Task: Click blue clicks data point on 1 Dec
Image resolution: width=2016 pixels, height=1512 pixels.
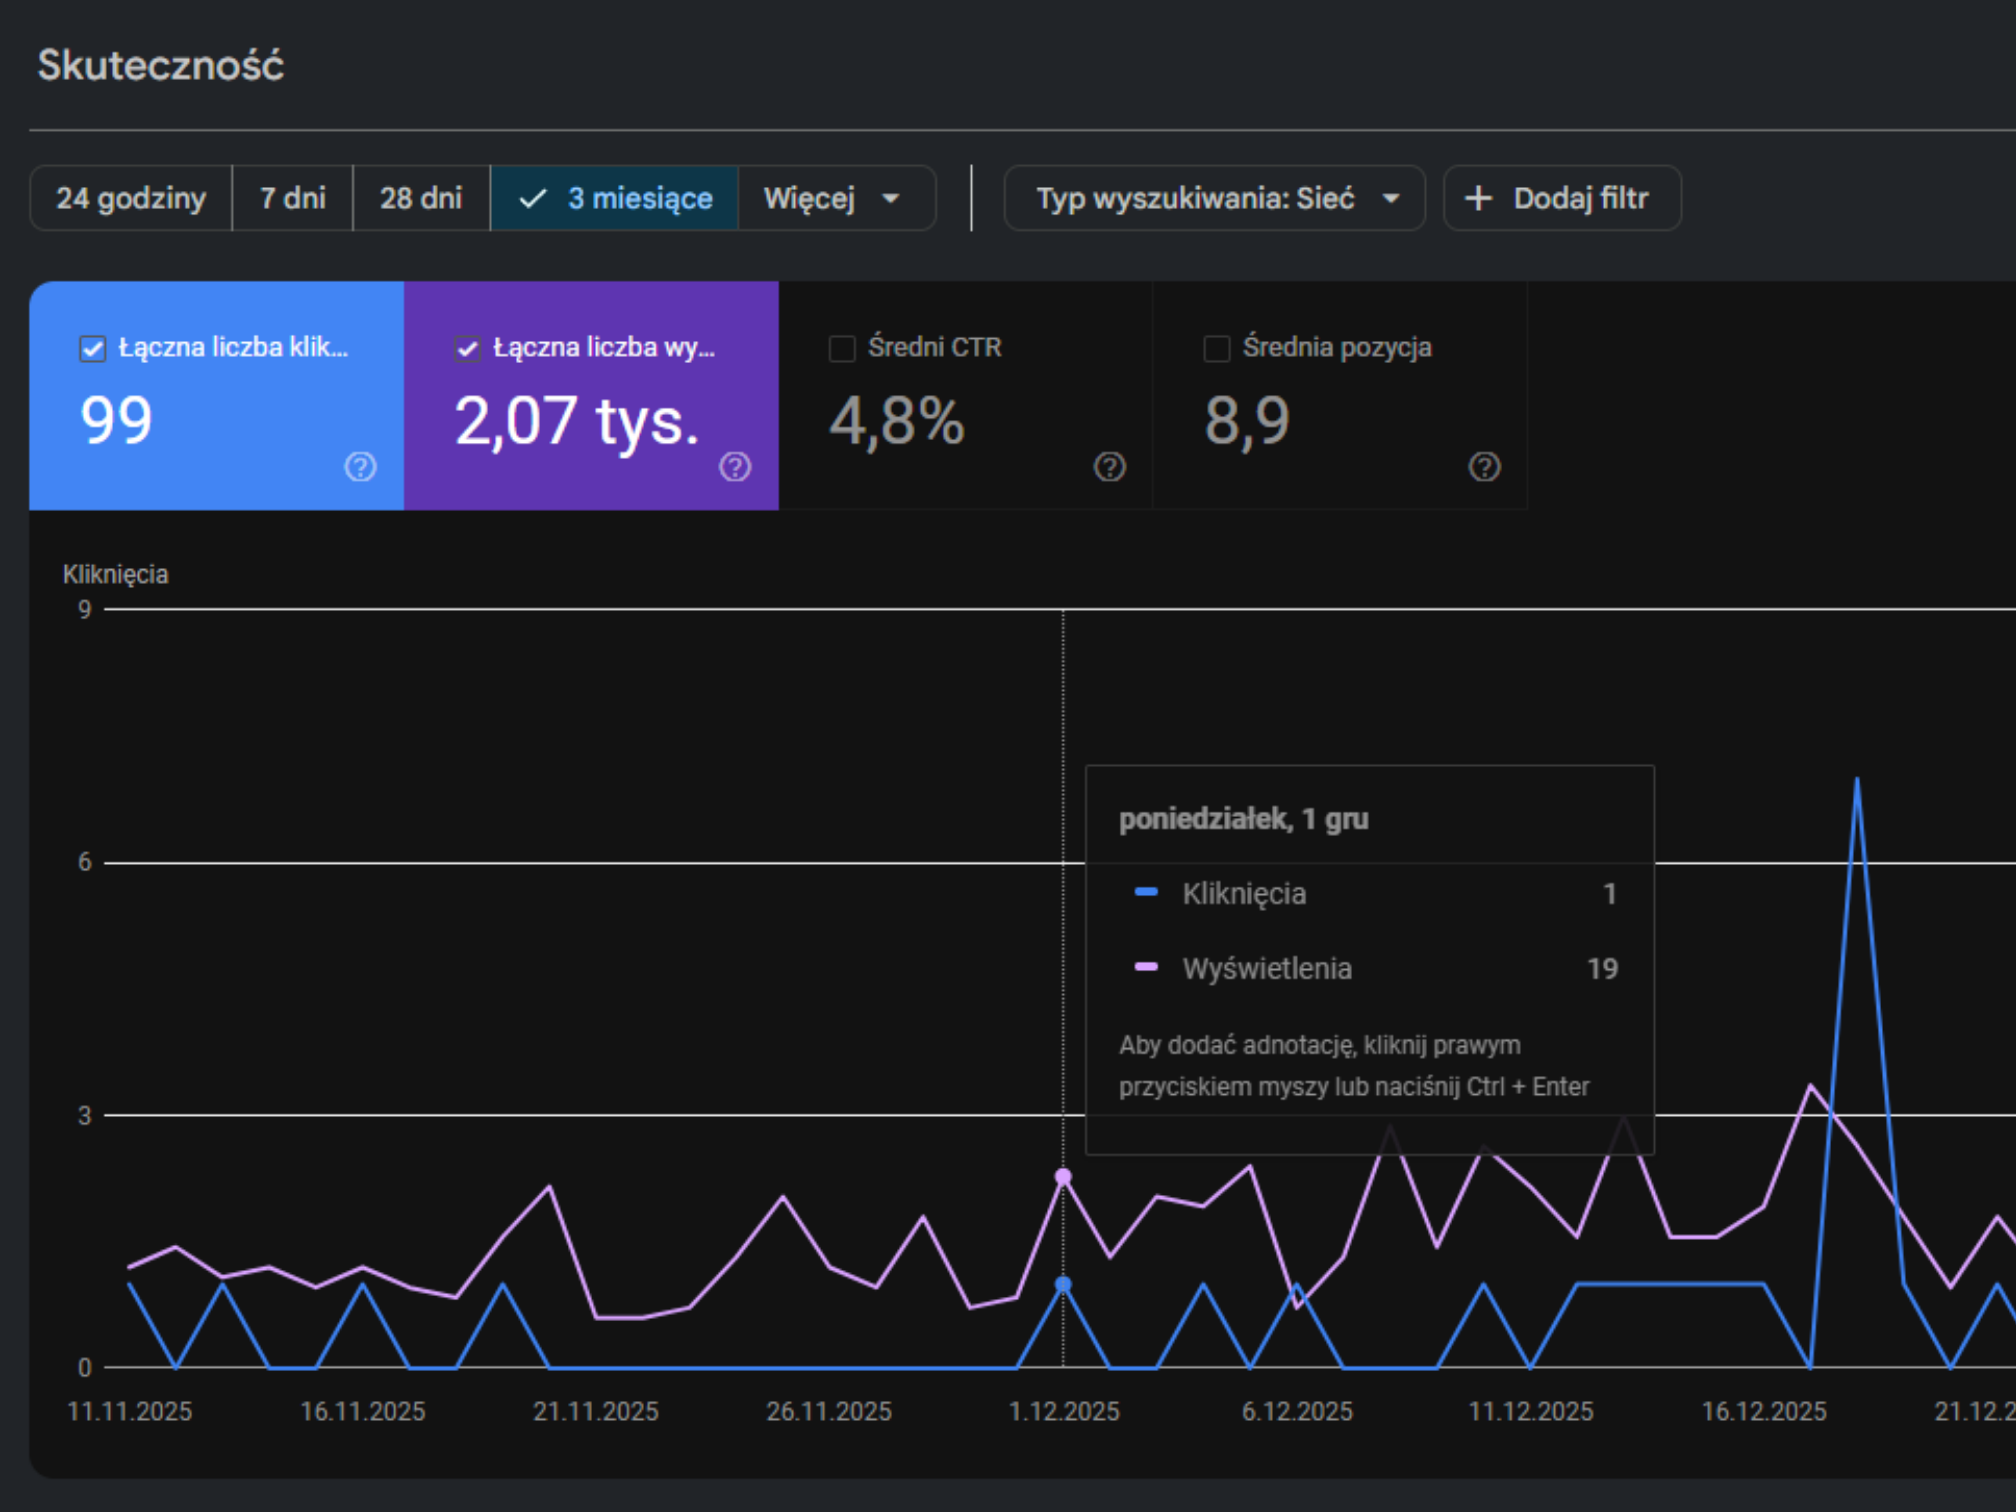Action: (x=1063, y=1284)
